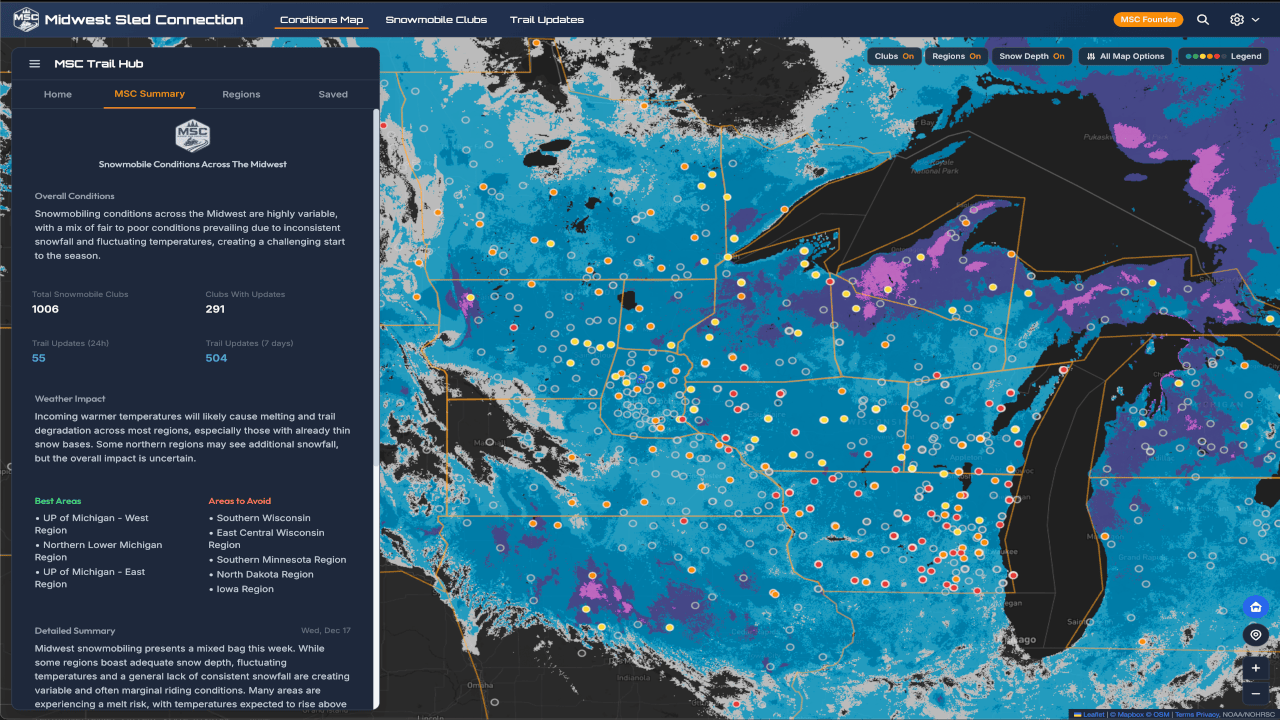This screenshot has height=720, width=1280.
Task: Click the Wed, Dec 17 date
Action: (x=326, y=631)
